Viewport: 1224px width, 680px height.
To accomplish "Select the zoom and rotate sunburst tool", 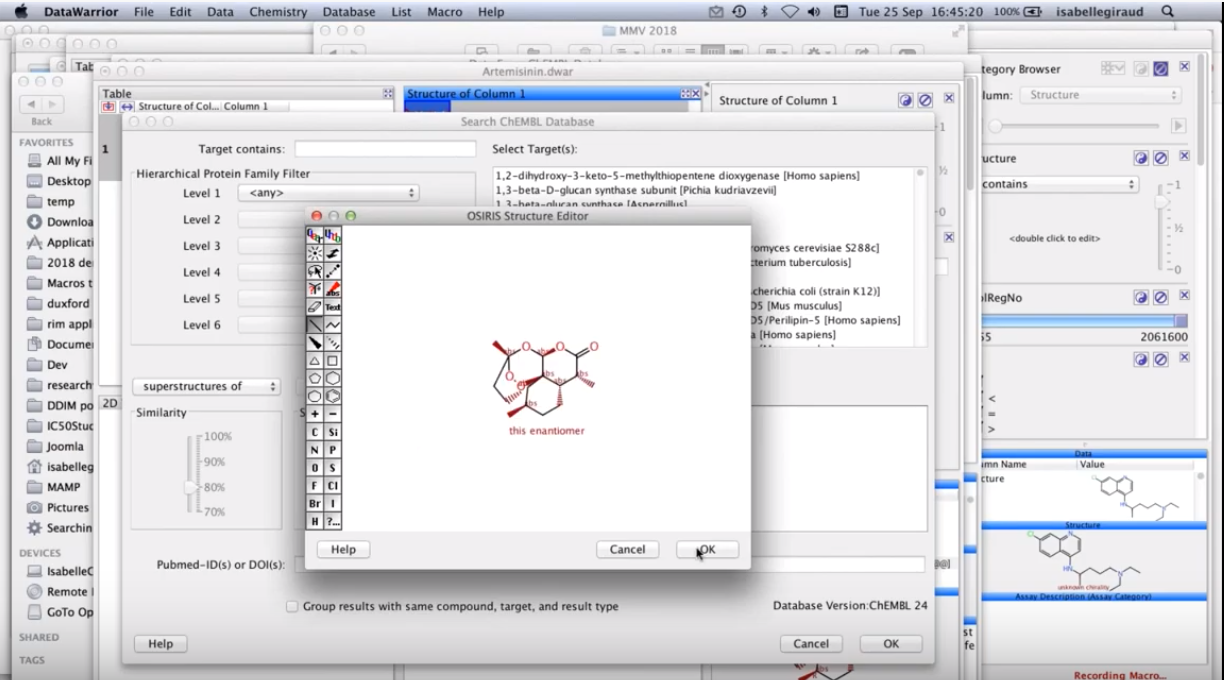I will pyautogui.click(x=314, y=254).
